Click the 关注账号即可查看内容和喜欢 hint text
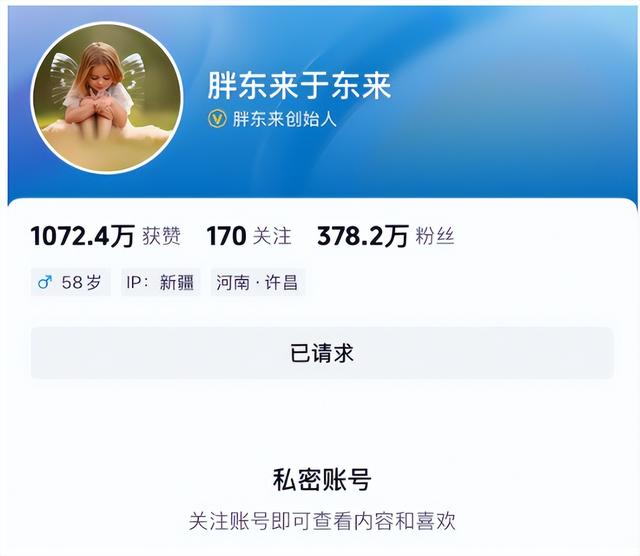The height and width of the screenshot is (556, 640). point(322,521)
